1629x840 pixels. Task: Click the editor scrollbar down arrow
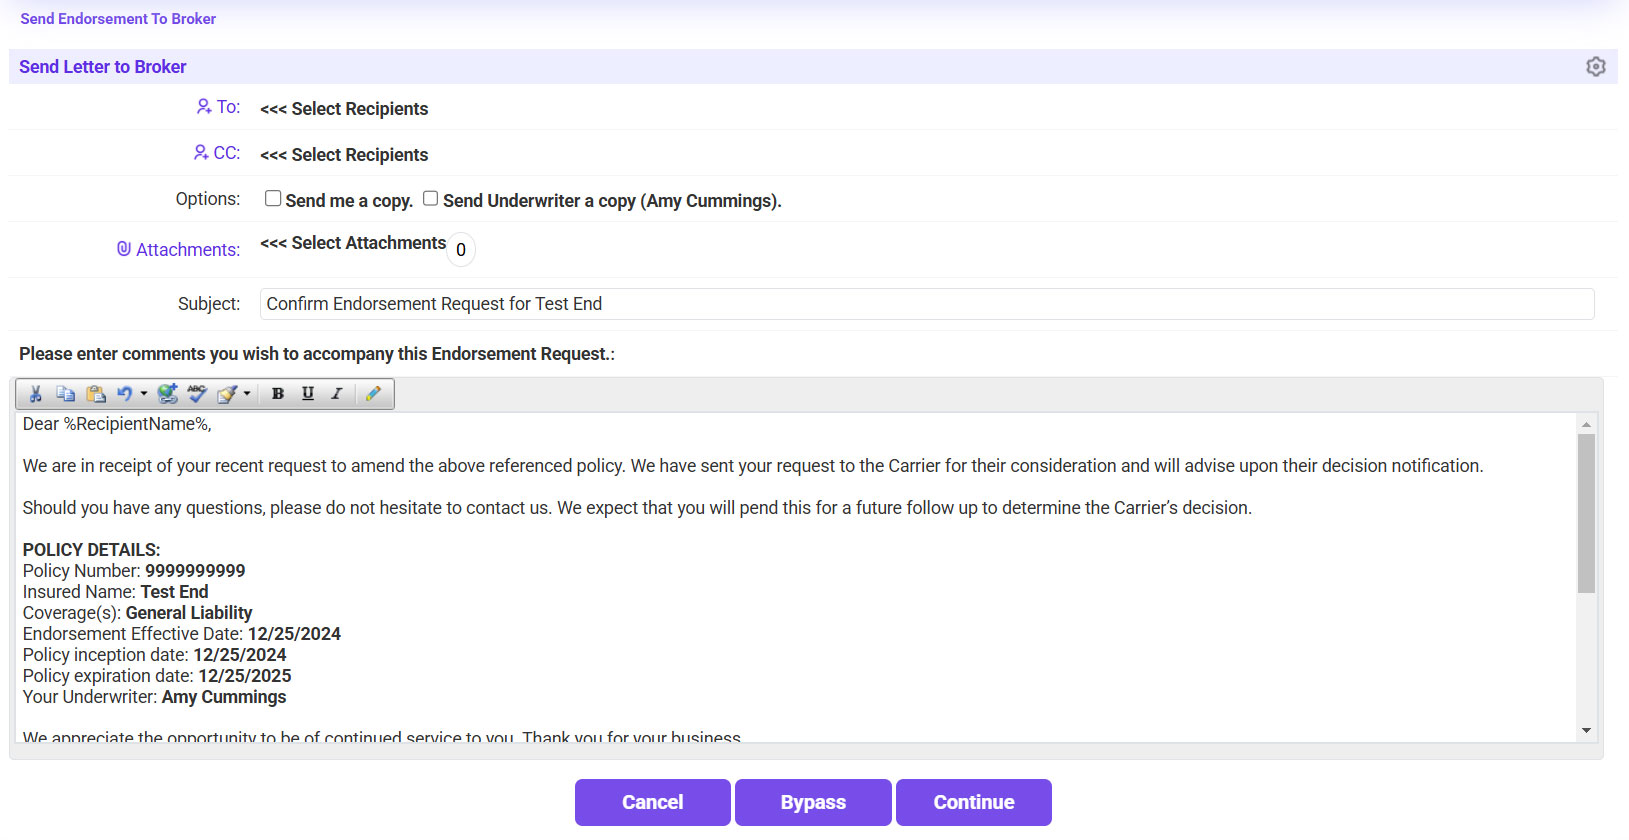1586,731
